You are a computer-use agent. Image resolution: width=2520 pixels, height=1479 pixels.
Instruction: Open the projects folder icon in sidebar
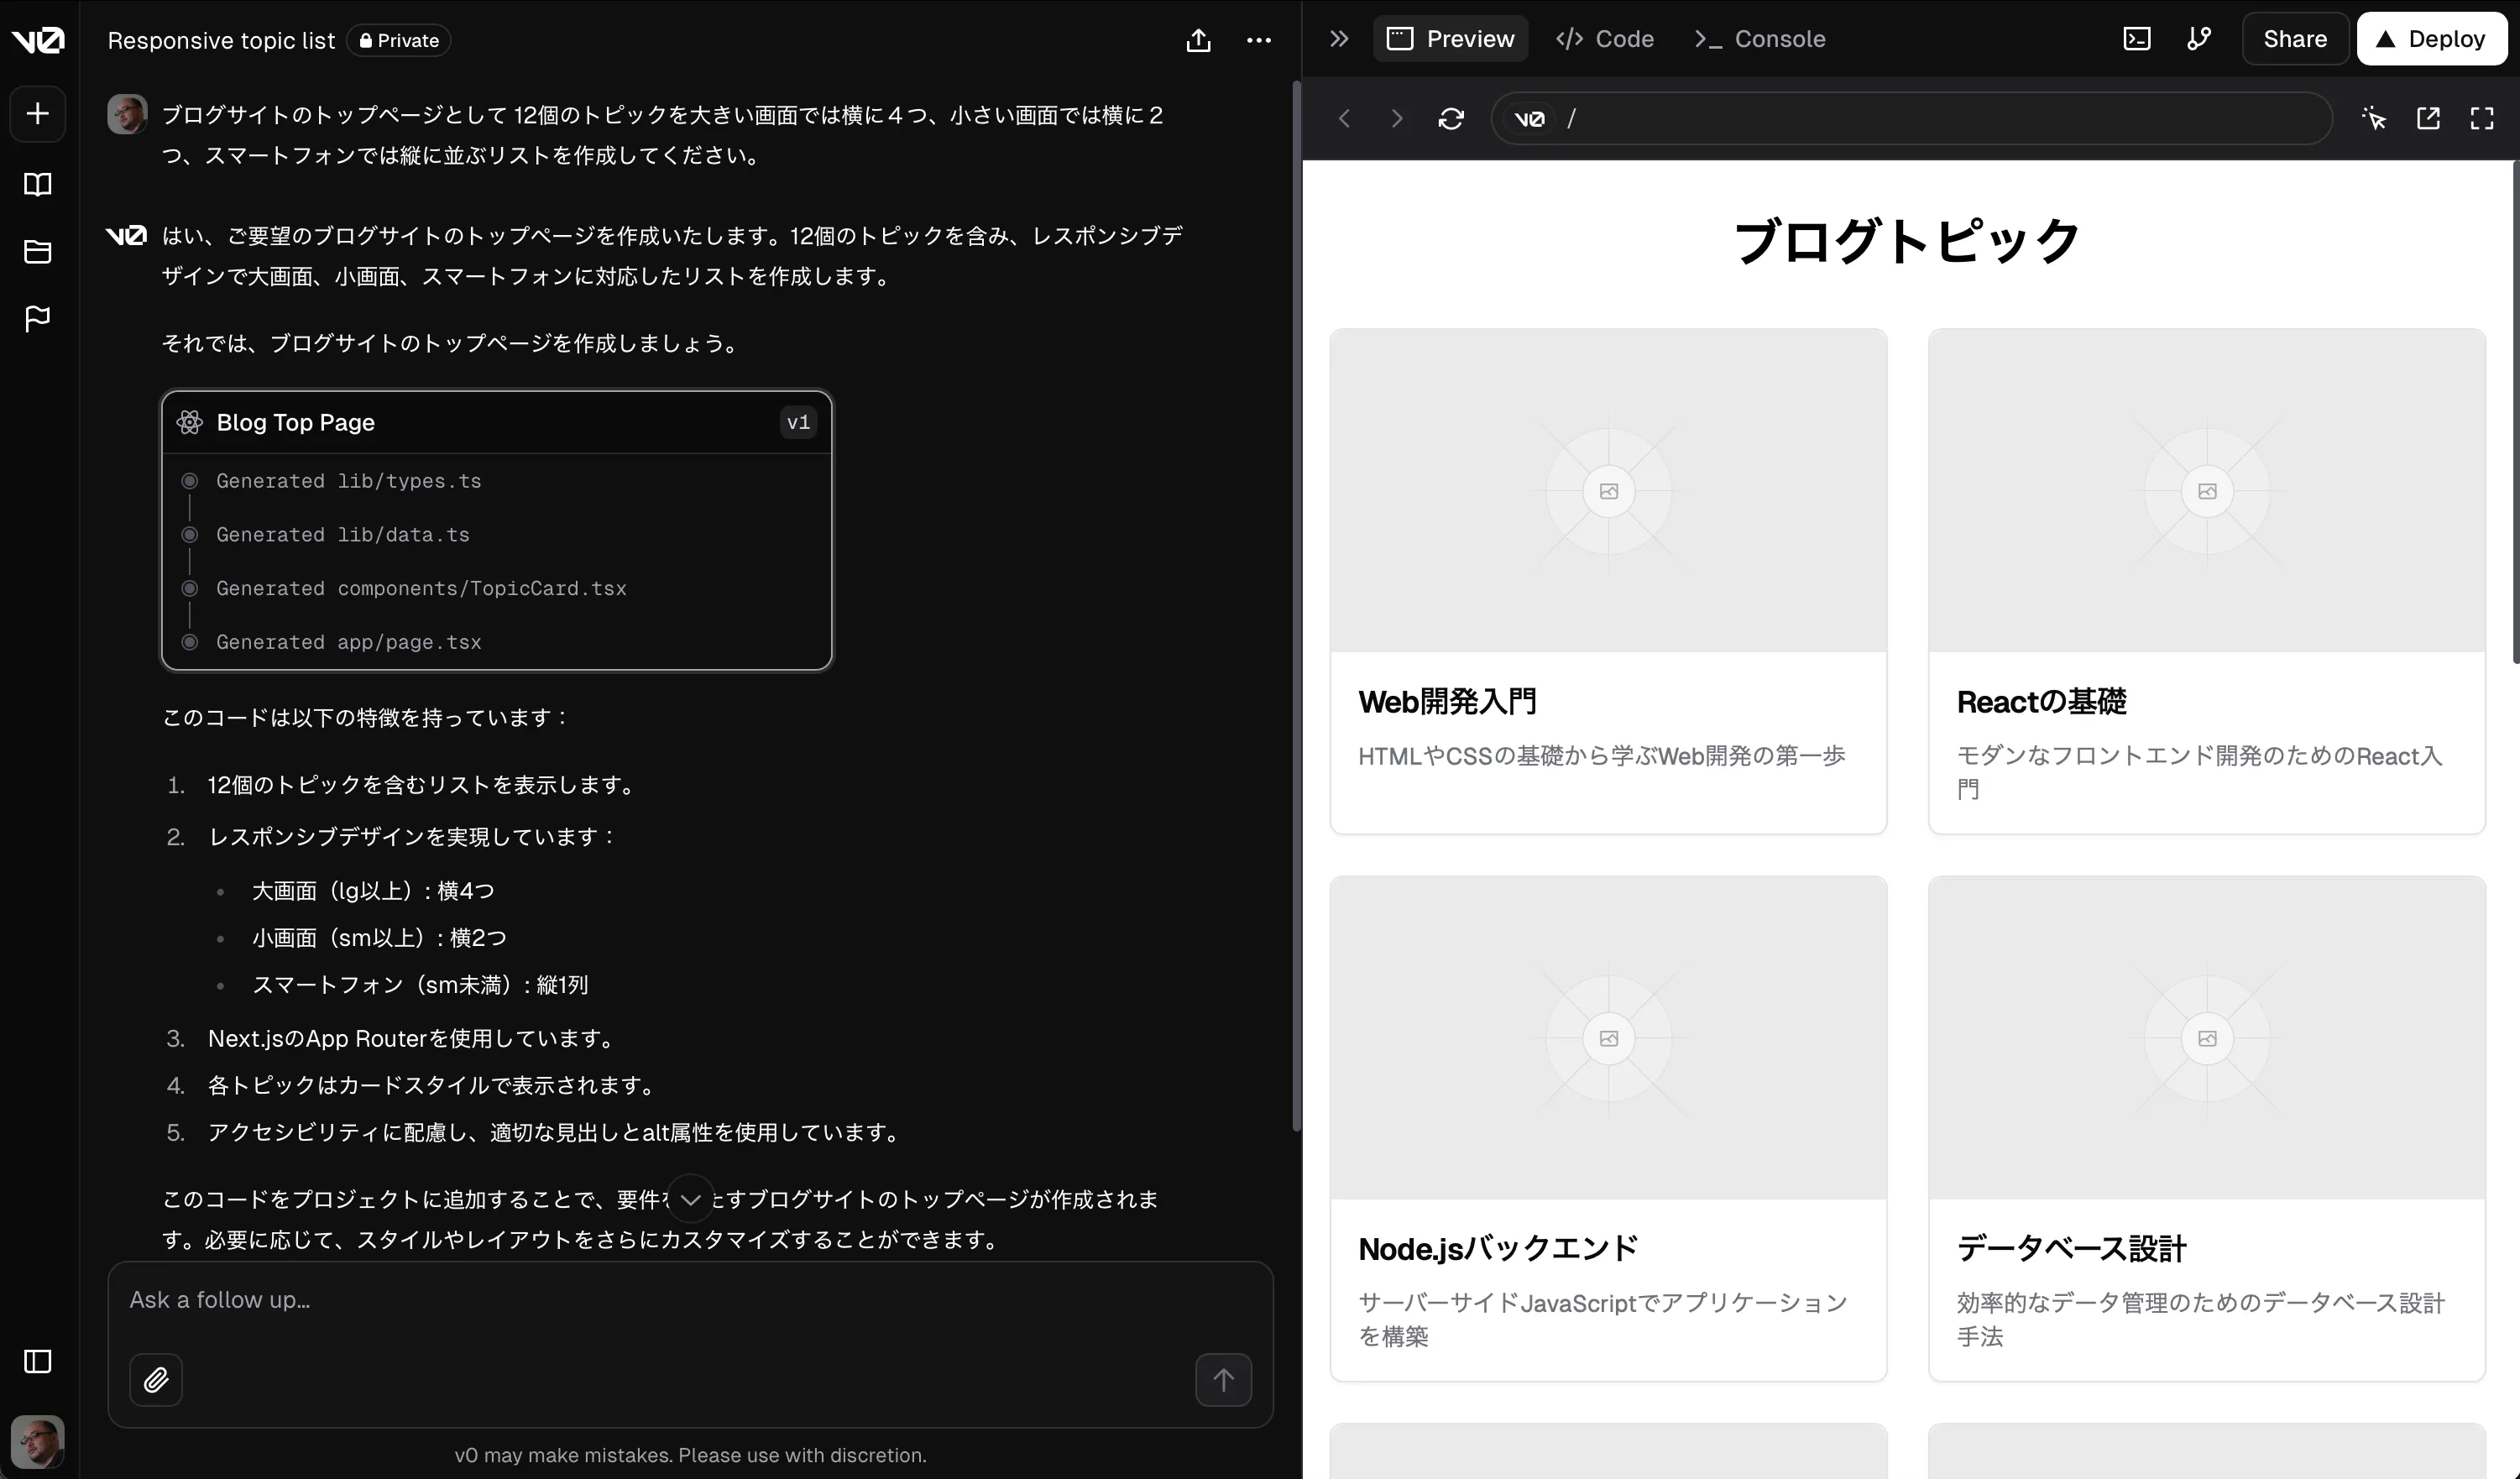[x=38, y=251]
